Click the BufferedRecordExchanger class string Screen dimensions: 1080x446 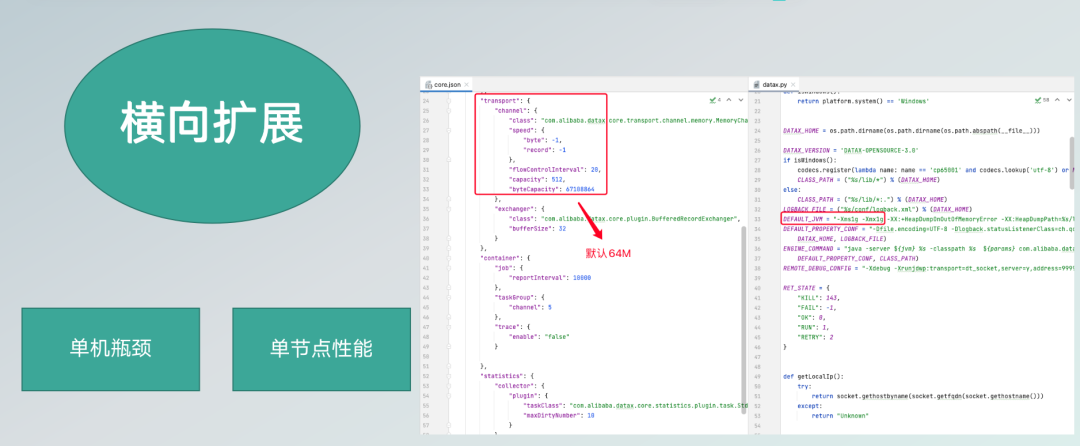click(x=641, y=218)
